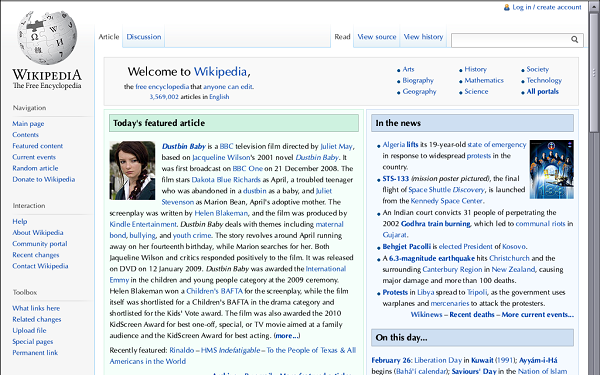Click the Behgjet Pacolli link

pyautogui.click(x=406, y=247)
